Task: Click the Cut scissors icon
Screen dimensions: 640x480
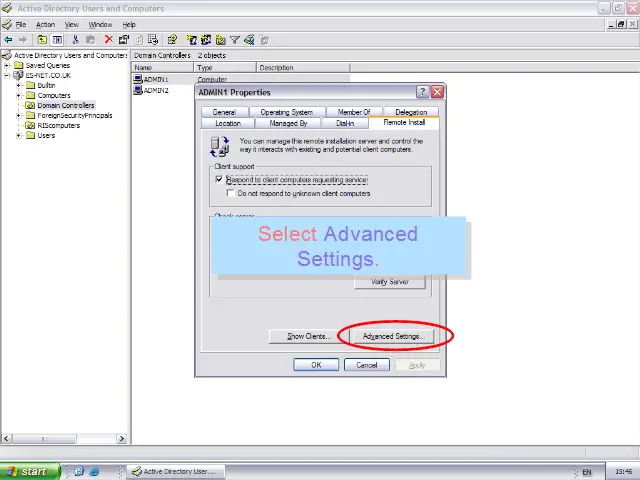Action: pos(75,40)
